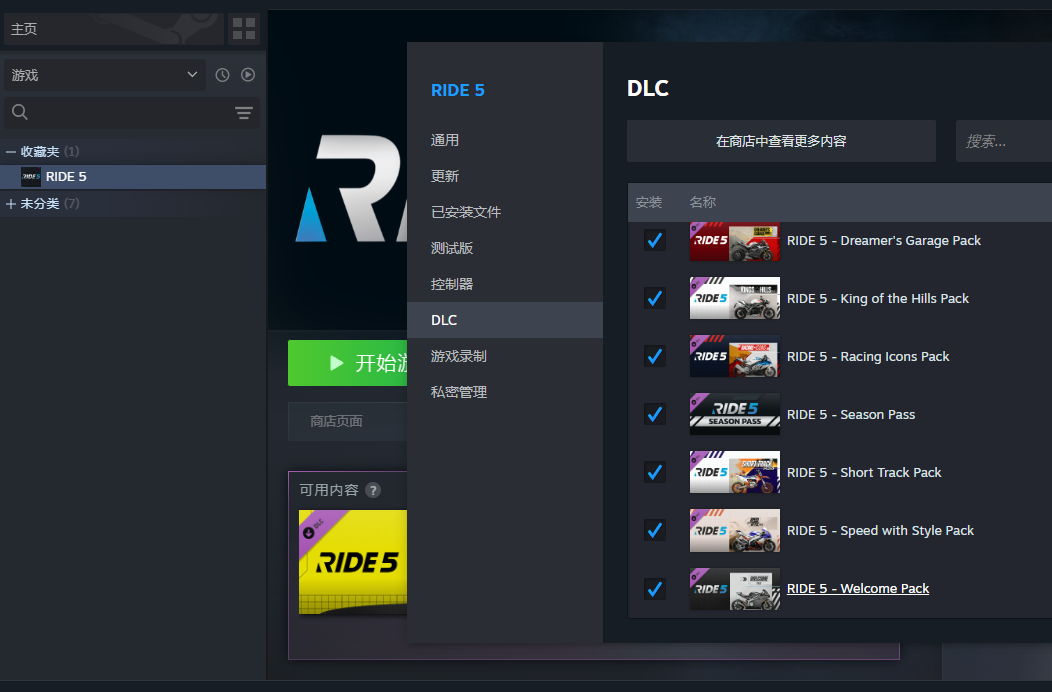Image resolution: width=1052 pixels, height=692 pixels.
Task: Click the green Play button
Action: [x=347, y=363]
